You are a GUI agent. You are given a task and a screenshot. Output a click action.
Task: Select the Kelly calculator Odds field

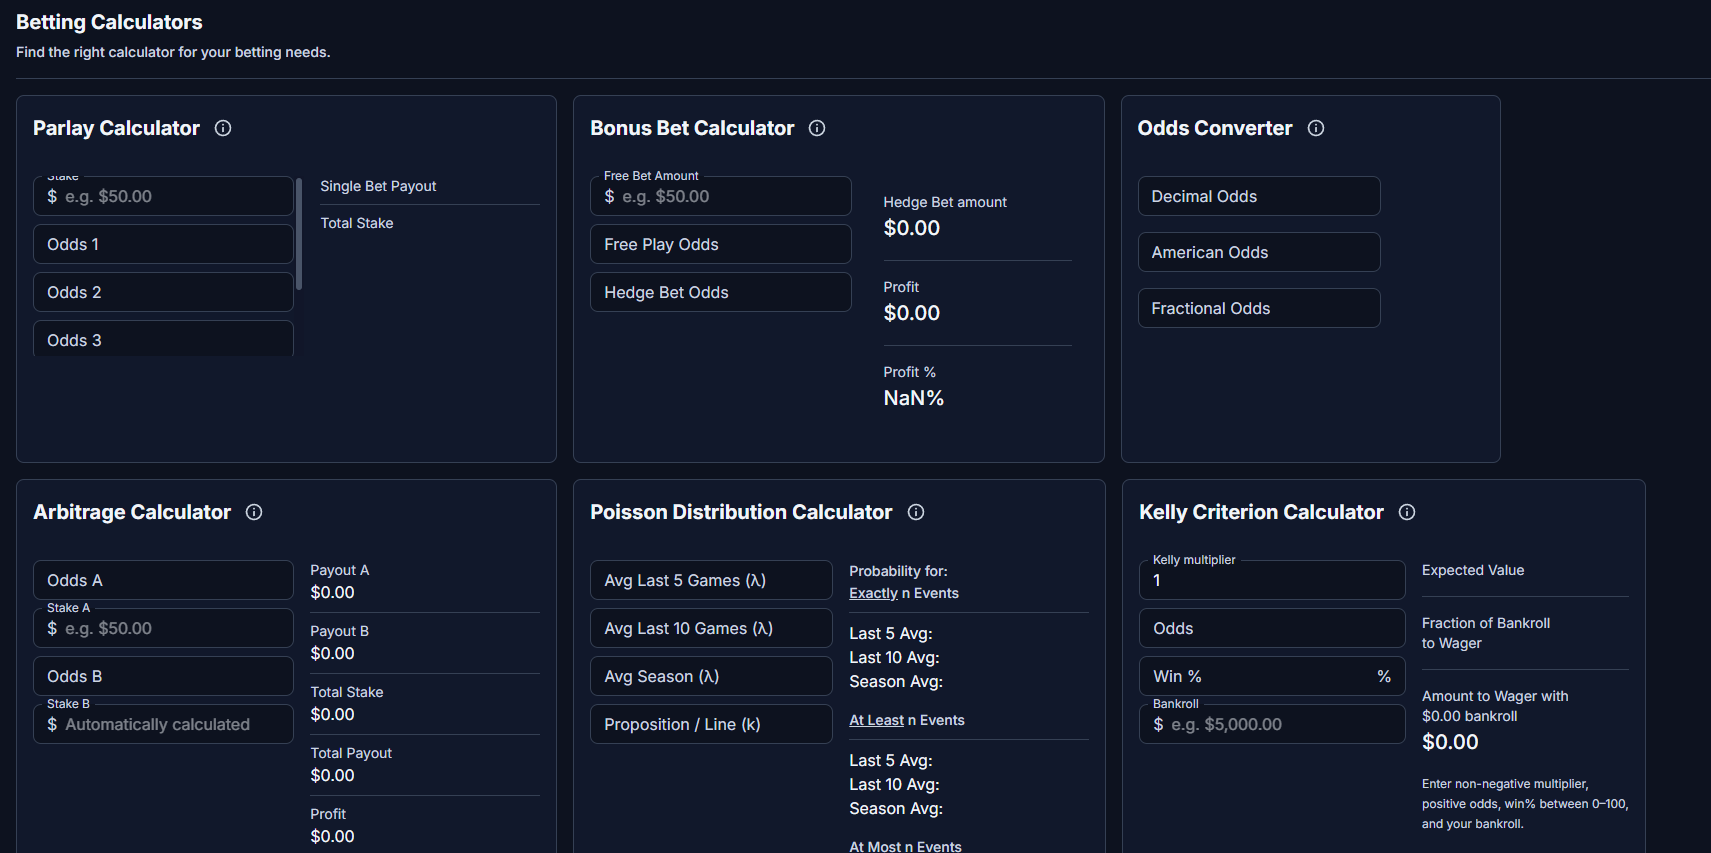coord(1272,628)
